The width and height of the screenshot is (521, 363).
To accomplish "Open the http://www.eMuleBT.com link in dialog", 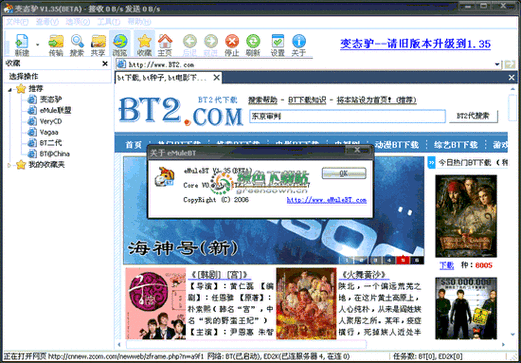I will click(x=327, y=200).
